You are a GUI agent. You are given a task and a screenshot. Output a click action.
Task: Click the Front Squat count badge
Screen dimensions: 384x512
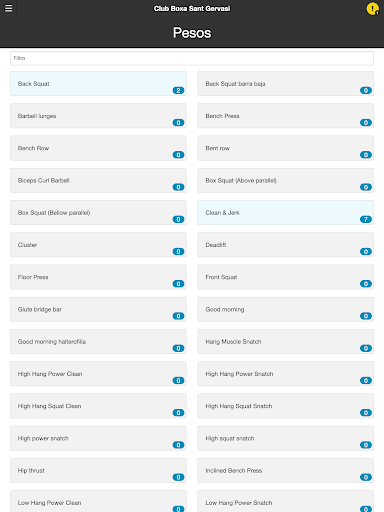(366, 284)
